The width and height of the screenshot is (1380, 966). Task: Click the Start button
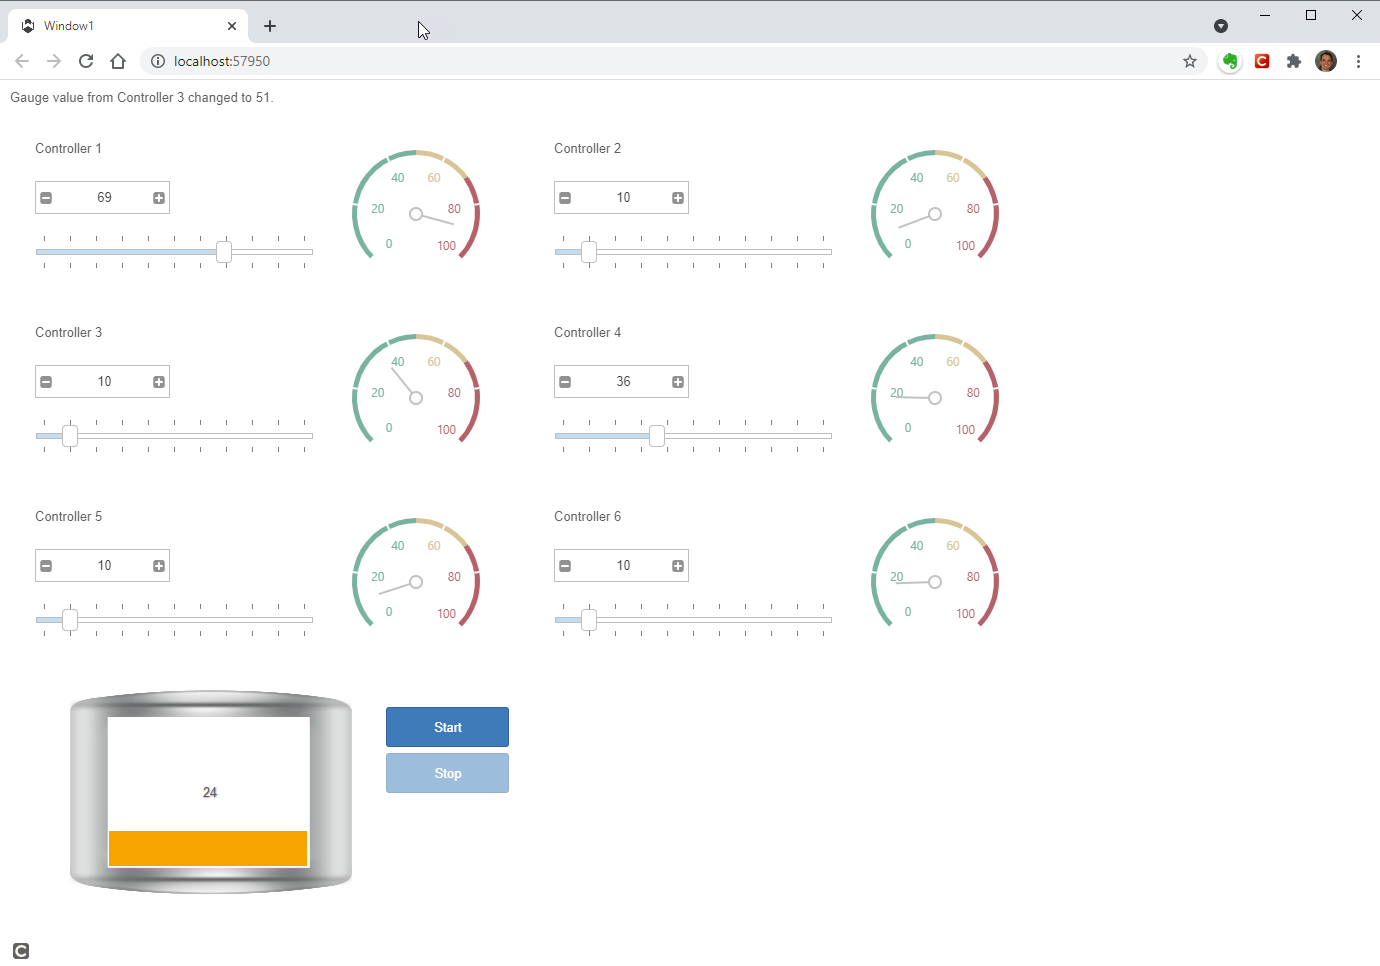(x=447, y=727)
